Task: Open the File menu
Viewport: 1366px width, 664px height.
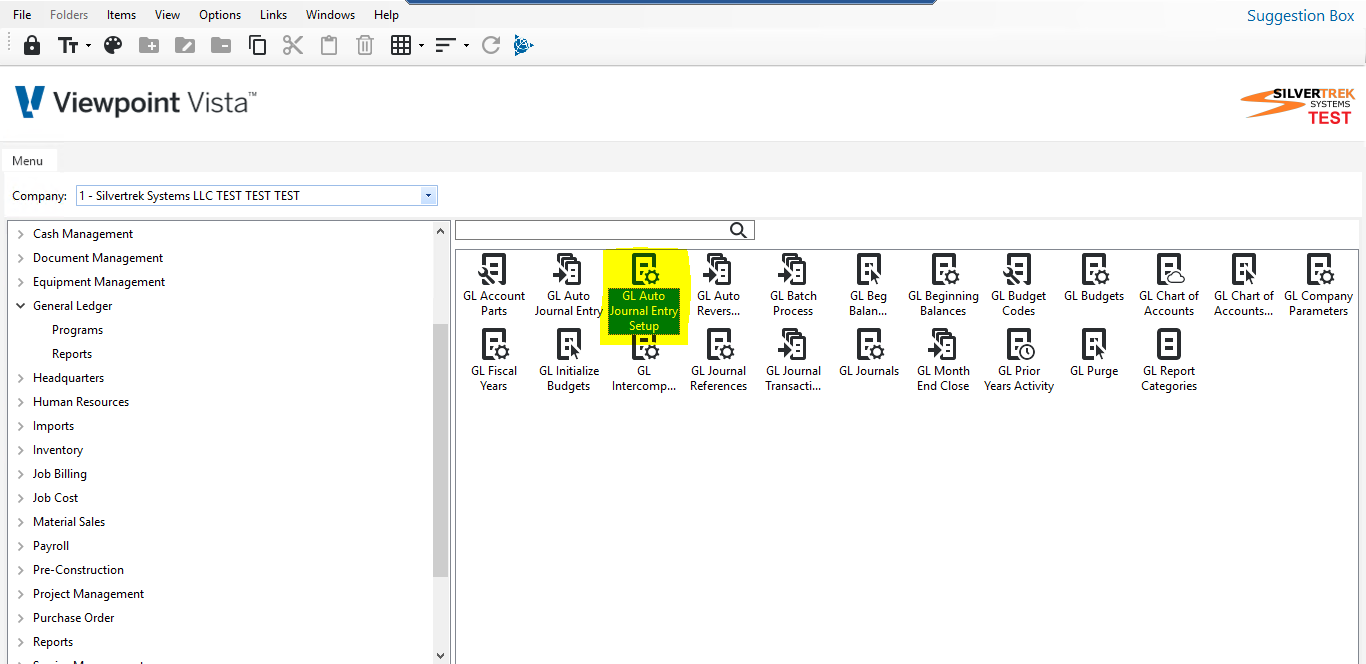Action: pyautogui.click(x=22, y=15)
